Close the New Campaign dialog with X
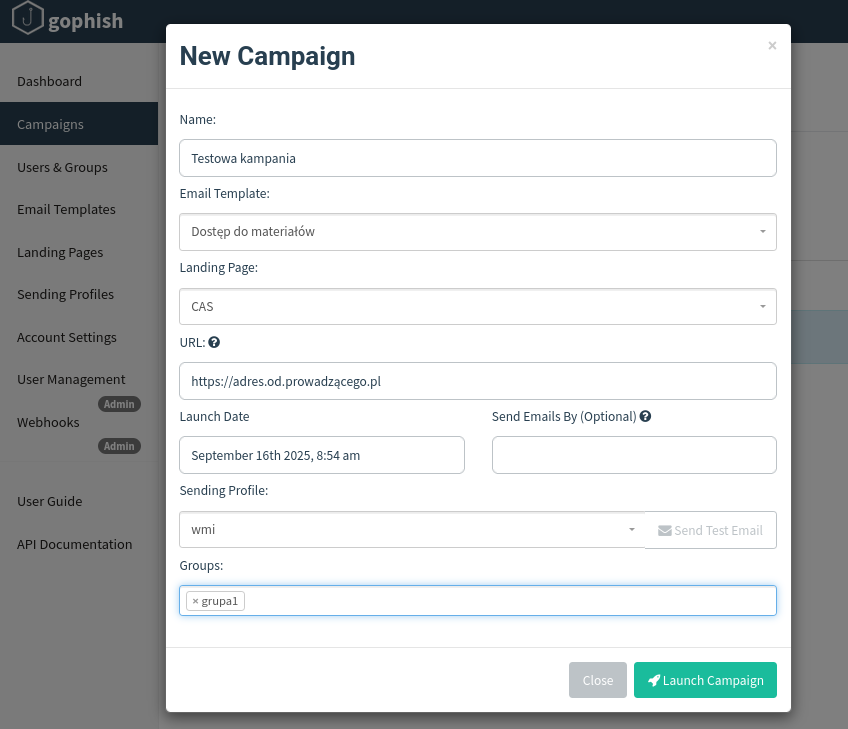This screenshot has width=848, height=729. click(x=772, y=46)
